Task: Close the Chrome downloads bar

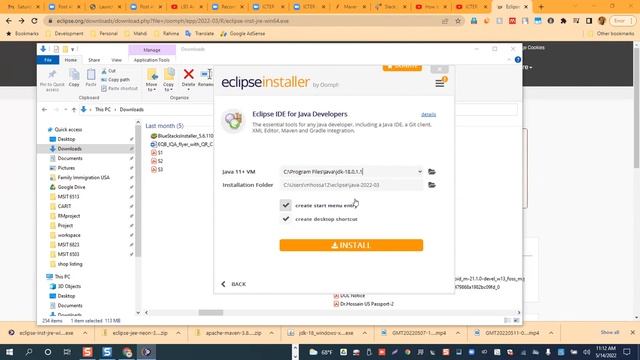Action: pyautogui.click(x=633, y=333)
